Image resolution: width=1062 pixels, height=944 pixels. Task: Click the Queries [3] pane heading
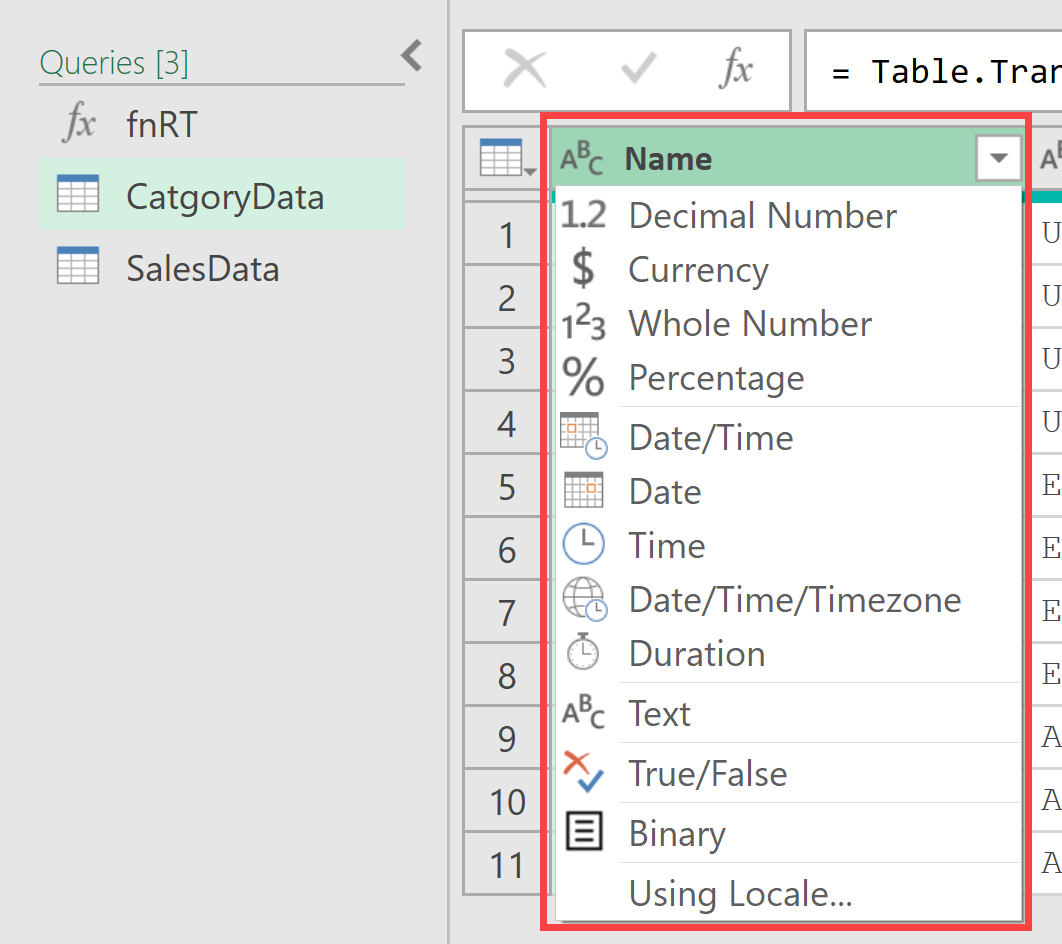114,63
